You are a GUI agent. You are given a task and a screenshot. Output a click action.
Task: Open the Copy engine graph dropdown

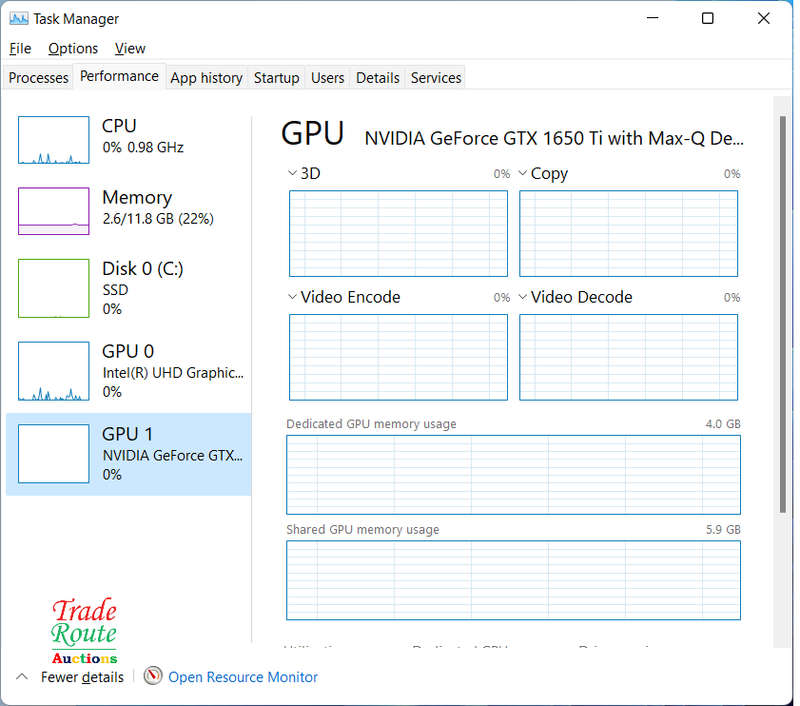click(522, 173)
